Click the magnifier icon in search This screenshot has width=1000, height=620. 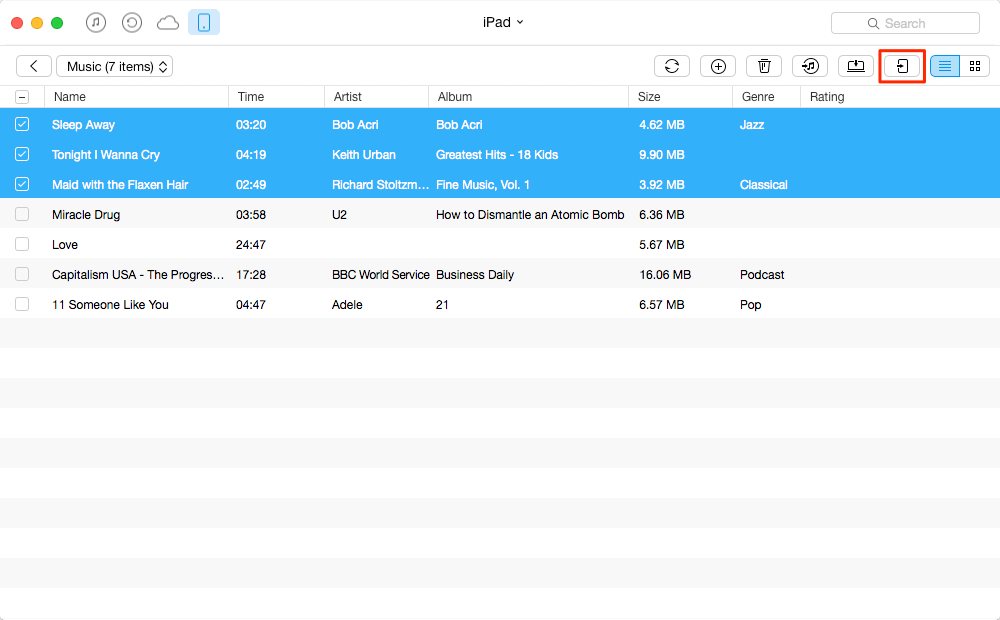click(873, 24)
